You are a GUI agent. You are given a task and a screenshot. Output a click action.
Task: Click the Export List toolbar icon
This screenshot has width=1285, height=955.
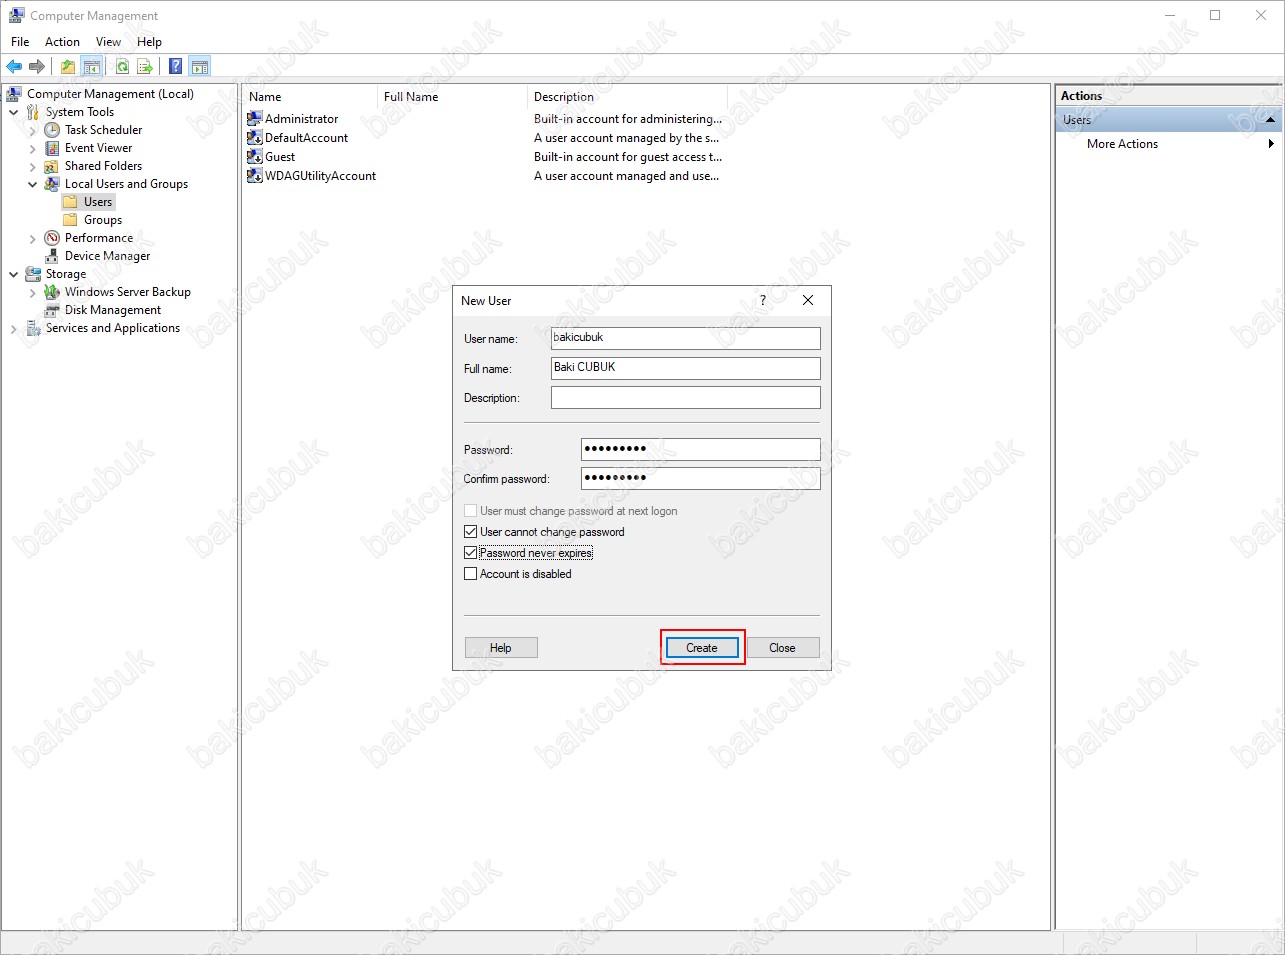145,67
